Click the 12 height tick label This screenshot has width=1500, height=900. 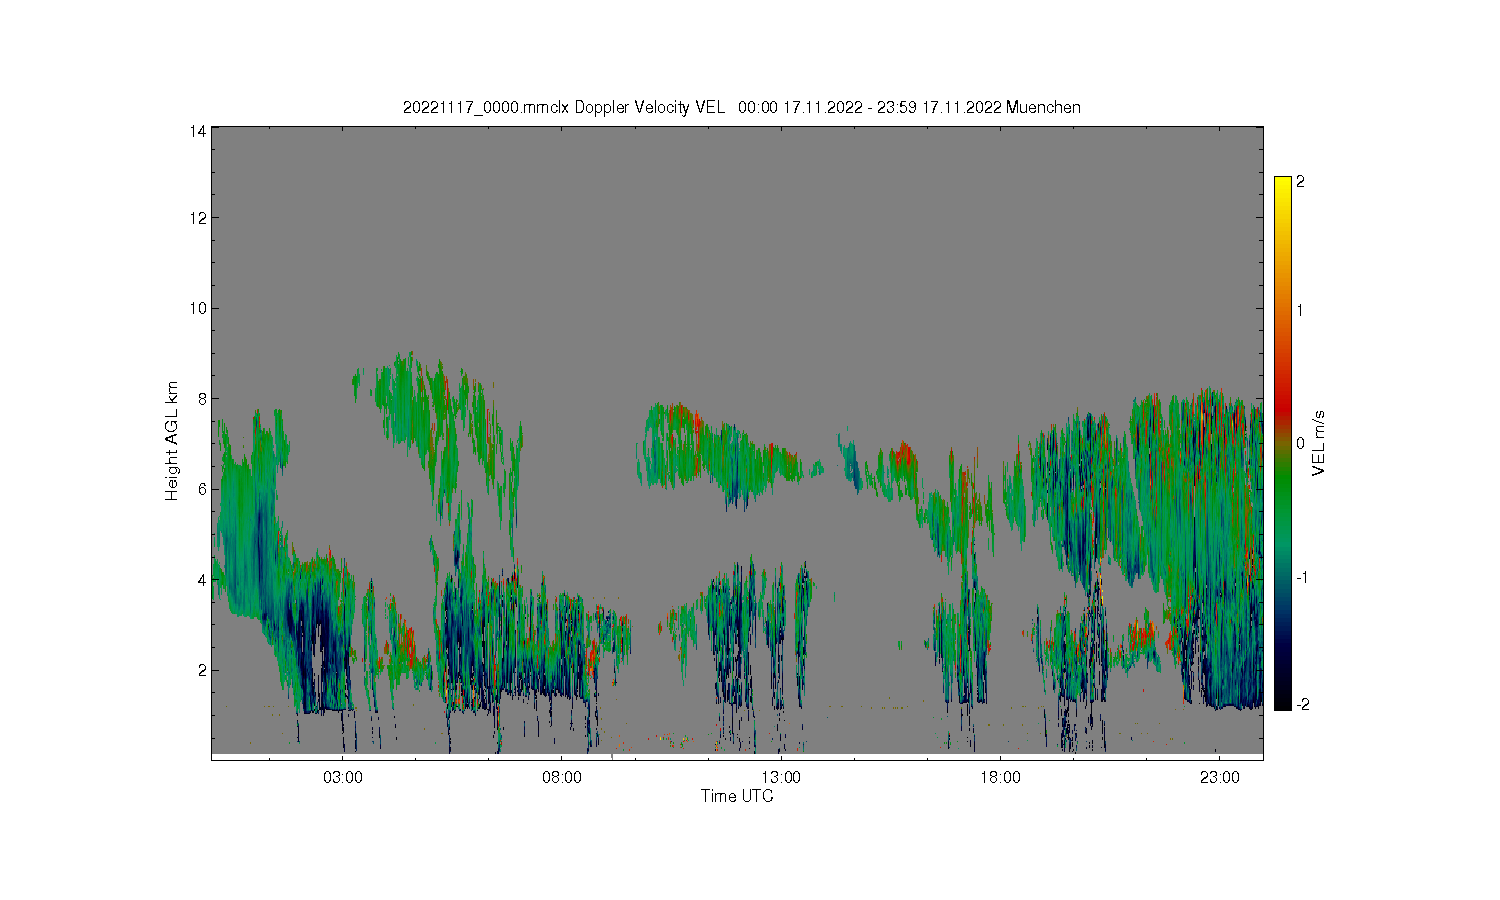(198, 218)
